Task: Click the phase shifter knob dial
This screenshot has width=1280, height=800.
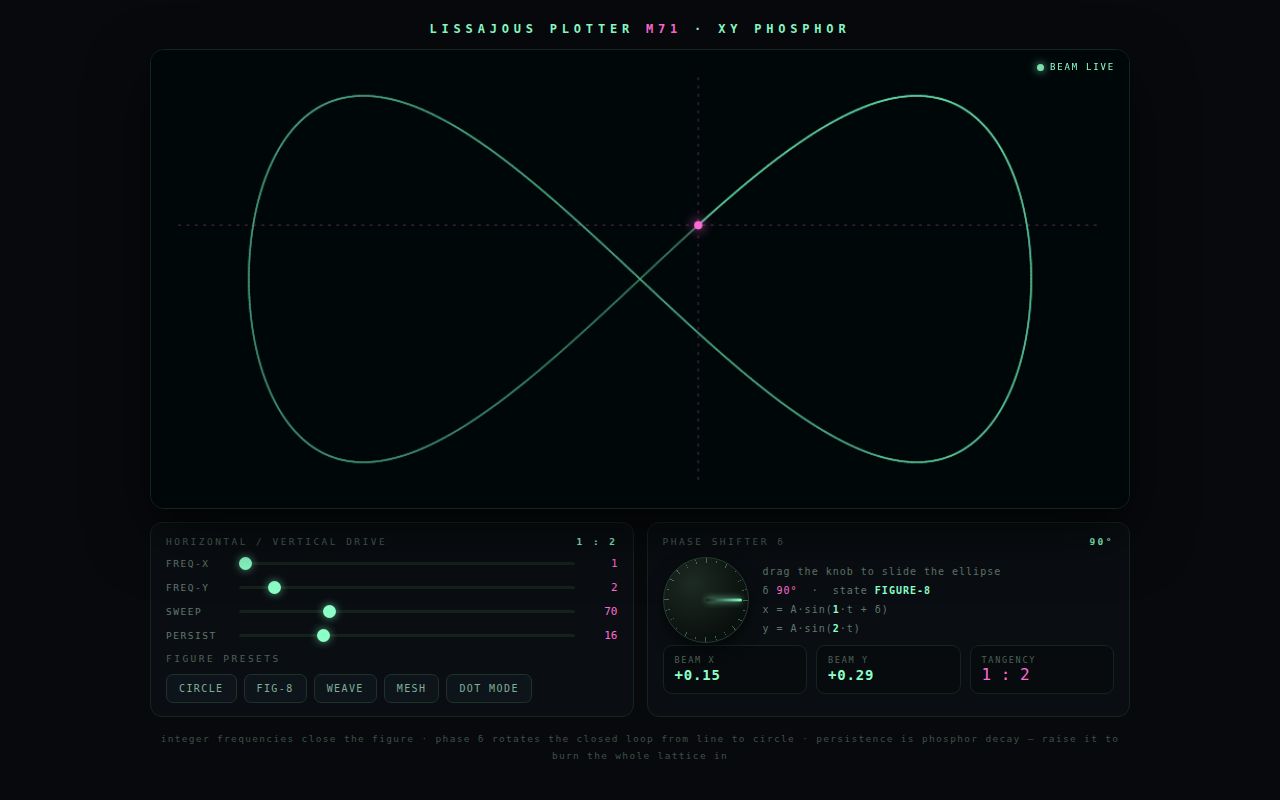Action: point(706,600)
